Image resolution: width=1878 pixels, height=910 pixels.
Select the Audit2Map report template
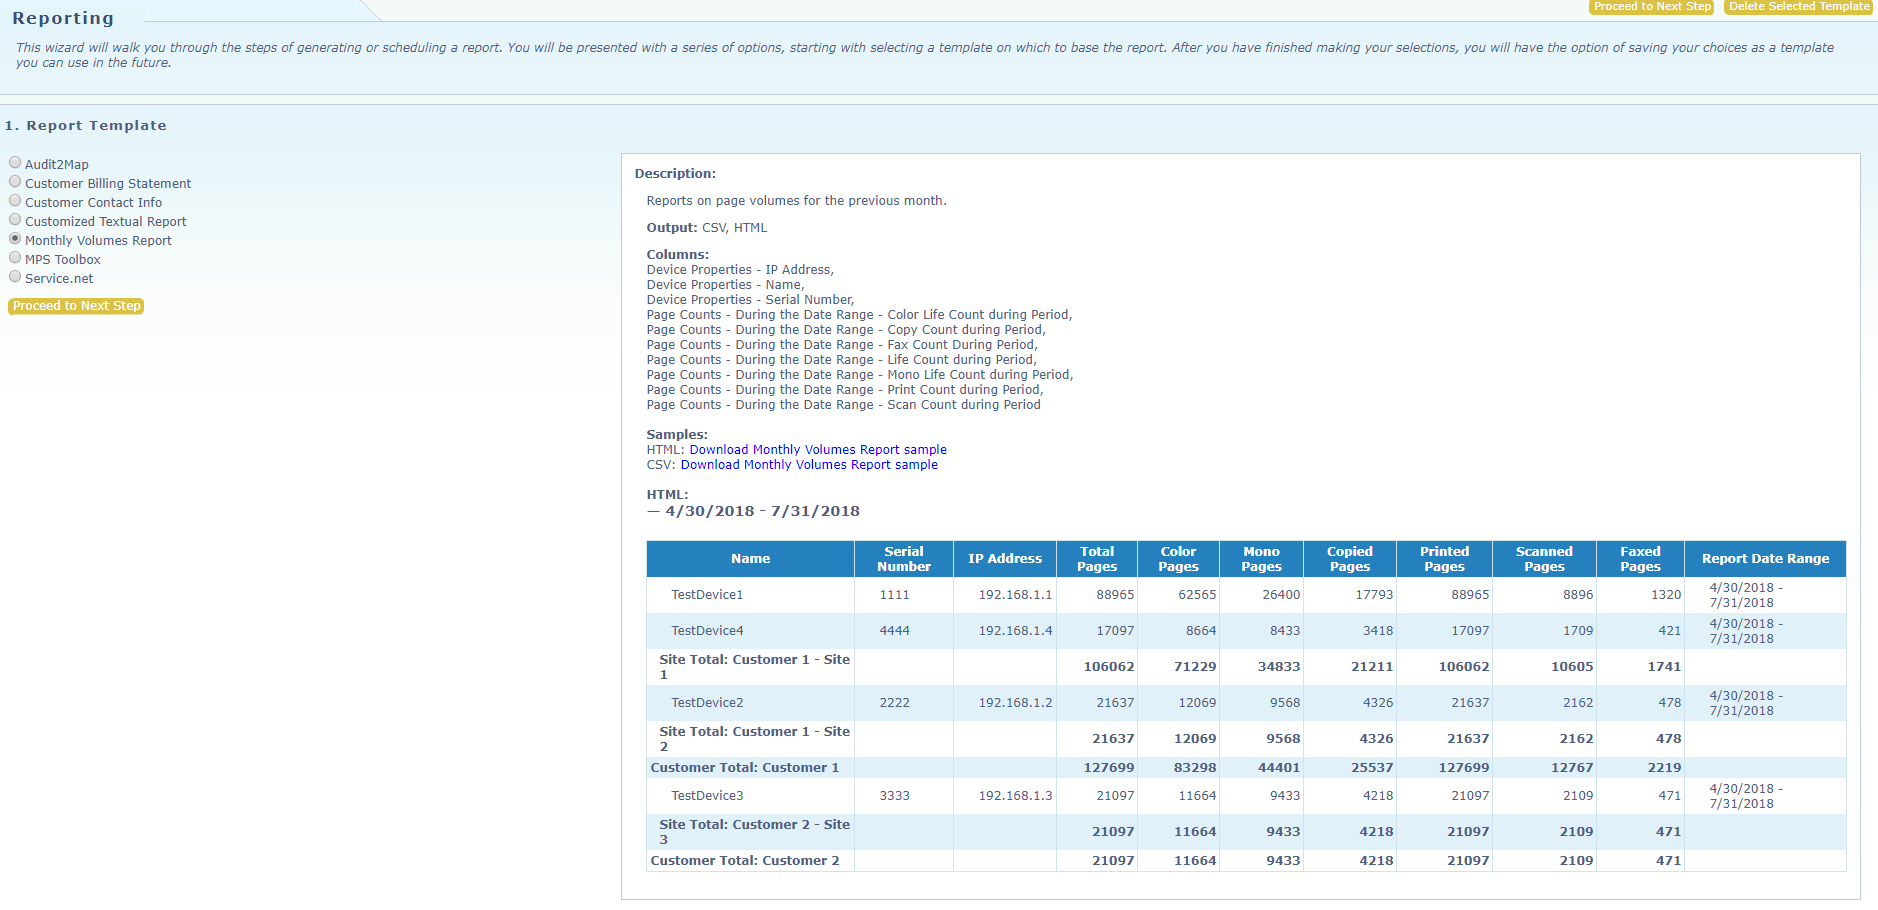(x=15, y=163)
